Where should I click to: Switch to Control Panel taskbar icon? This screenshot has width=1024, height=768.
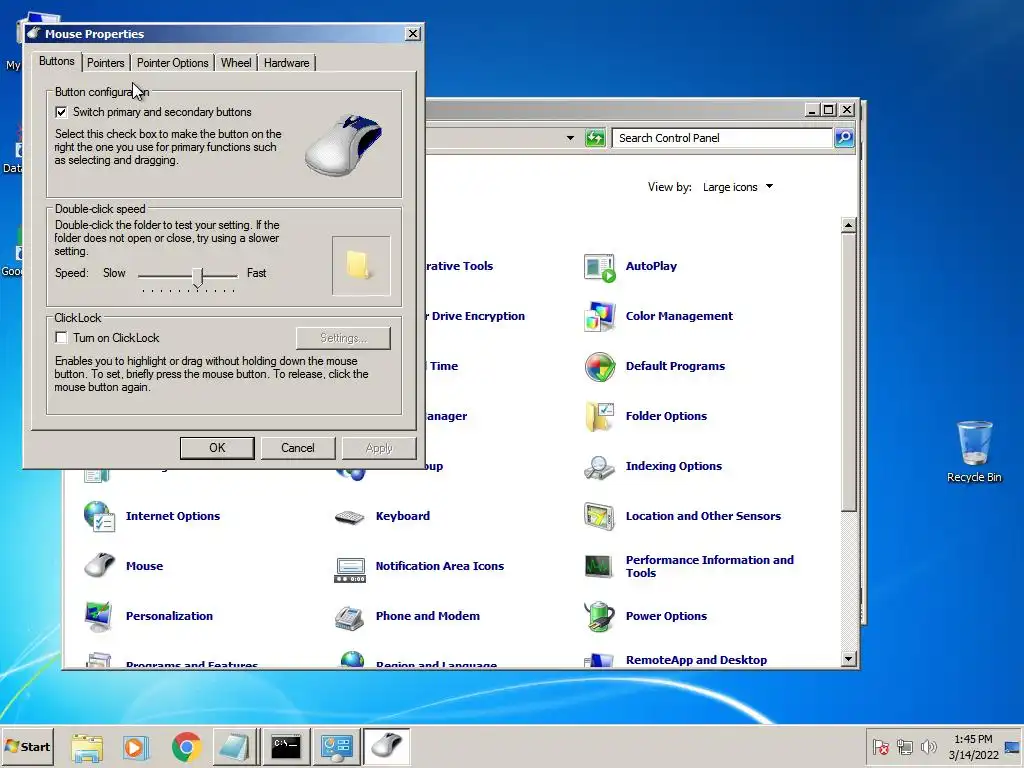[336, 746]
